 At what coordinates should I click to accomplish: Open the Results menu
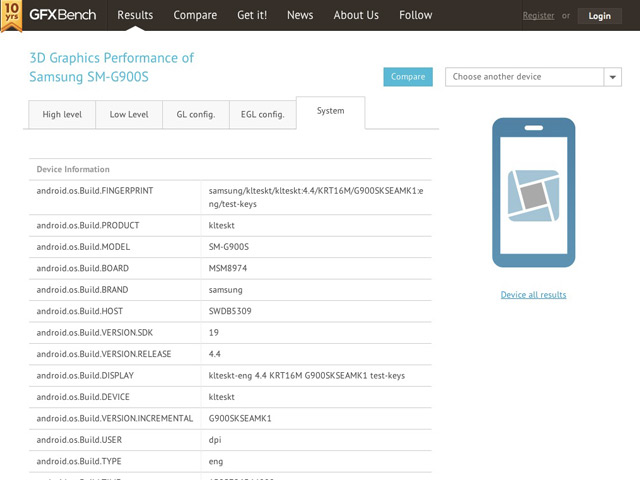(x=135, y=15)
